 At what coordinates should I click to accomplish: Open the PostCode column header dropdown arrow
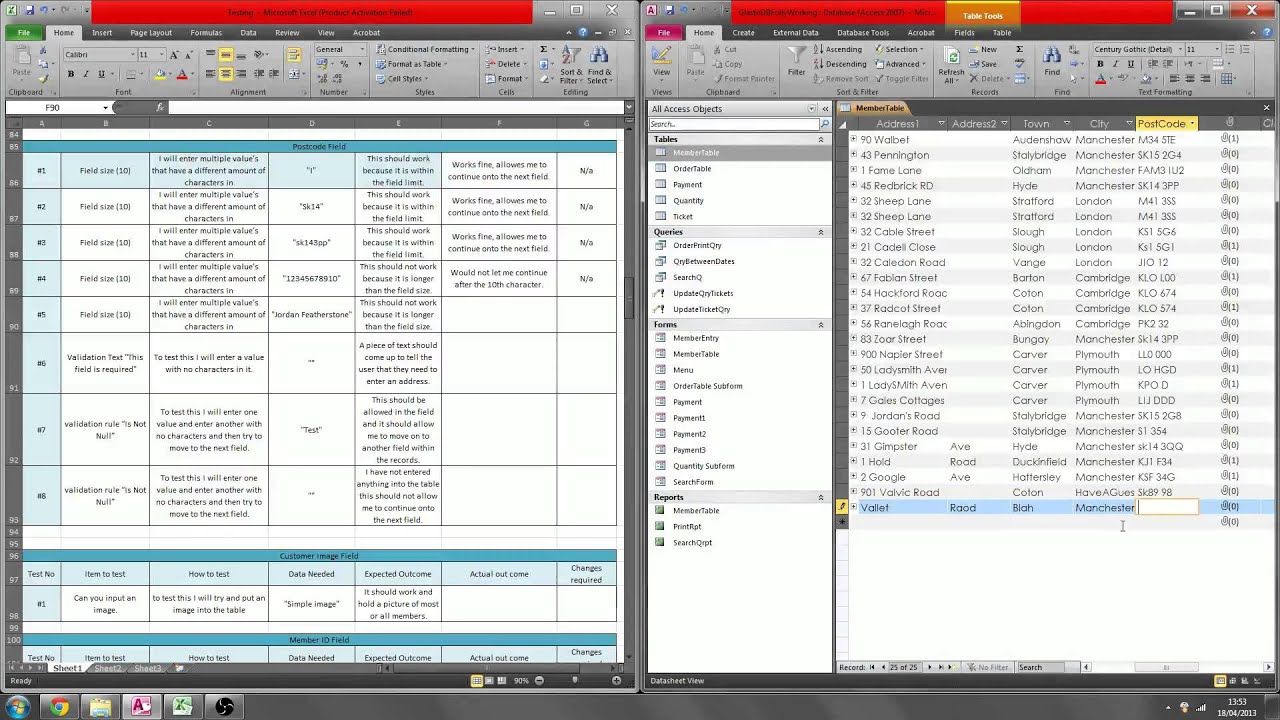(x=1192, y=124)
